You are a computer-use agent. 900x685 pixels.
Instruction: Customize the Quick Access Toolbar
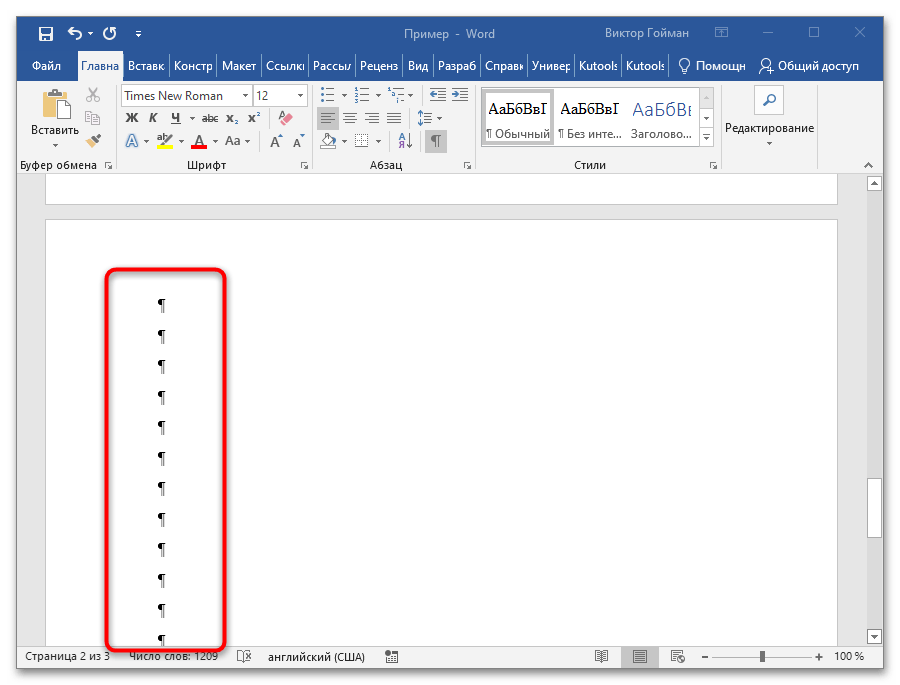coord(138,34)
